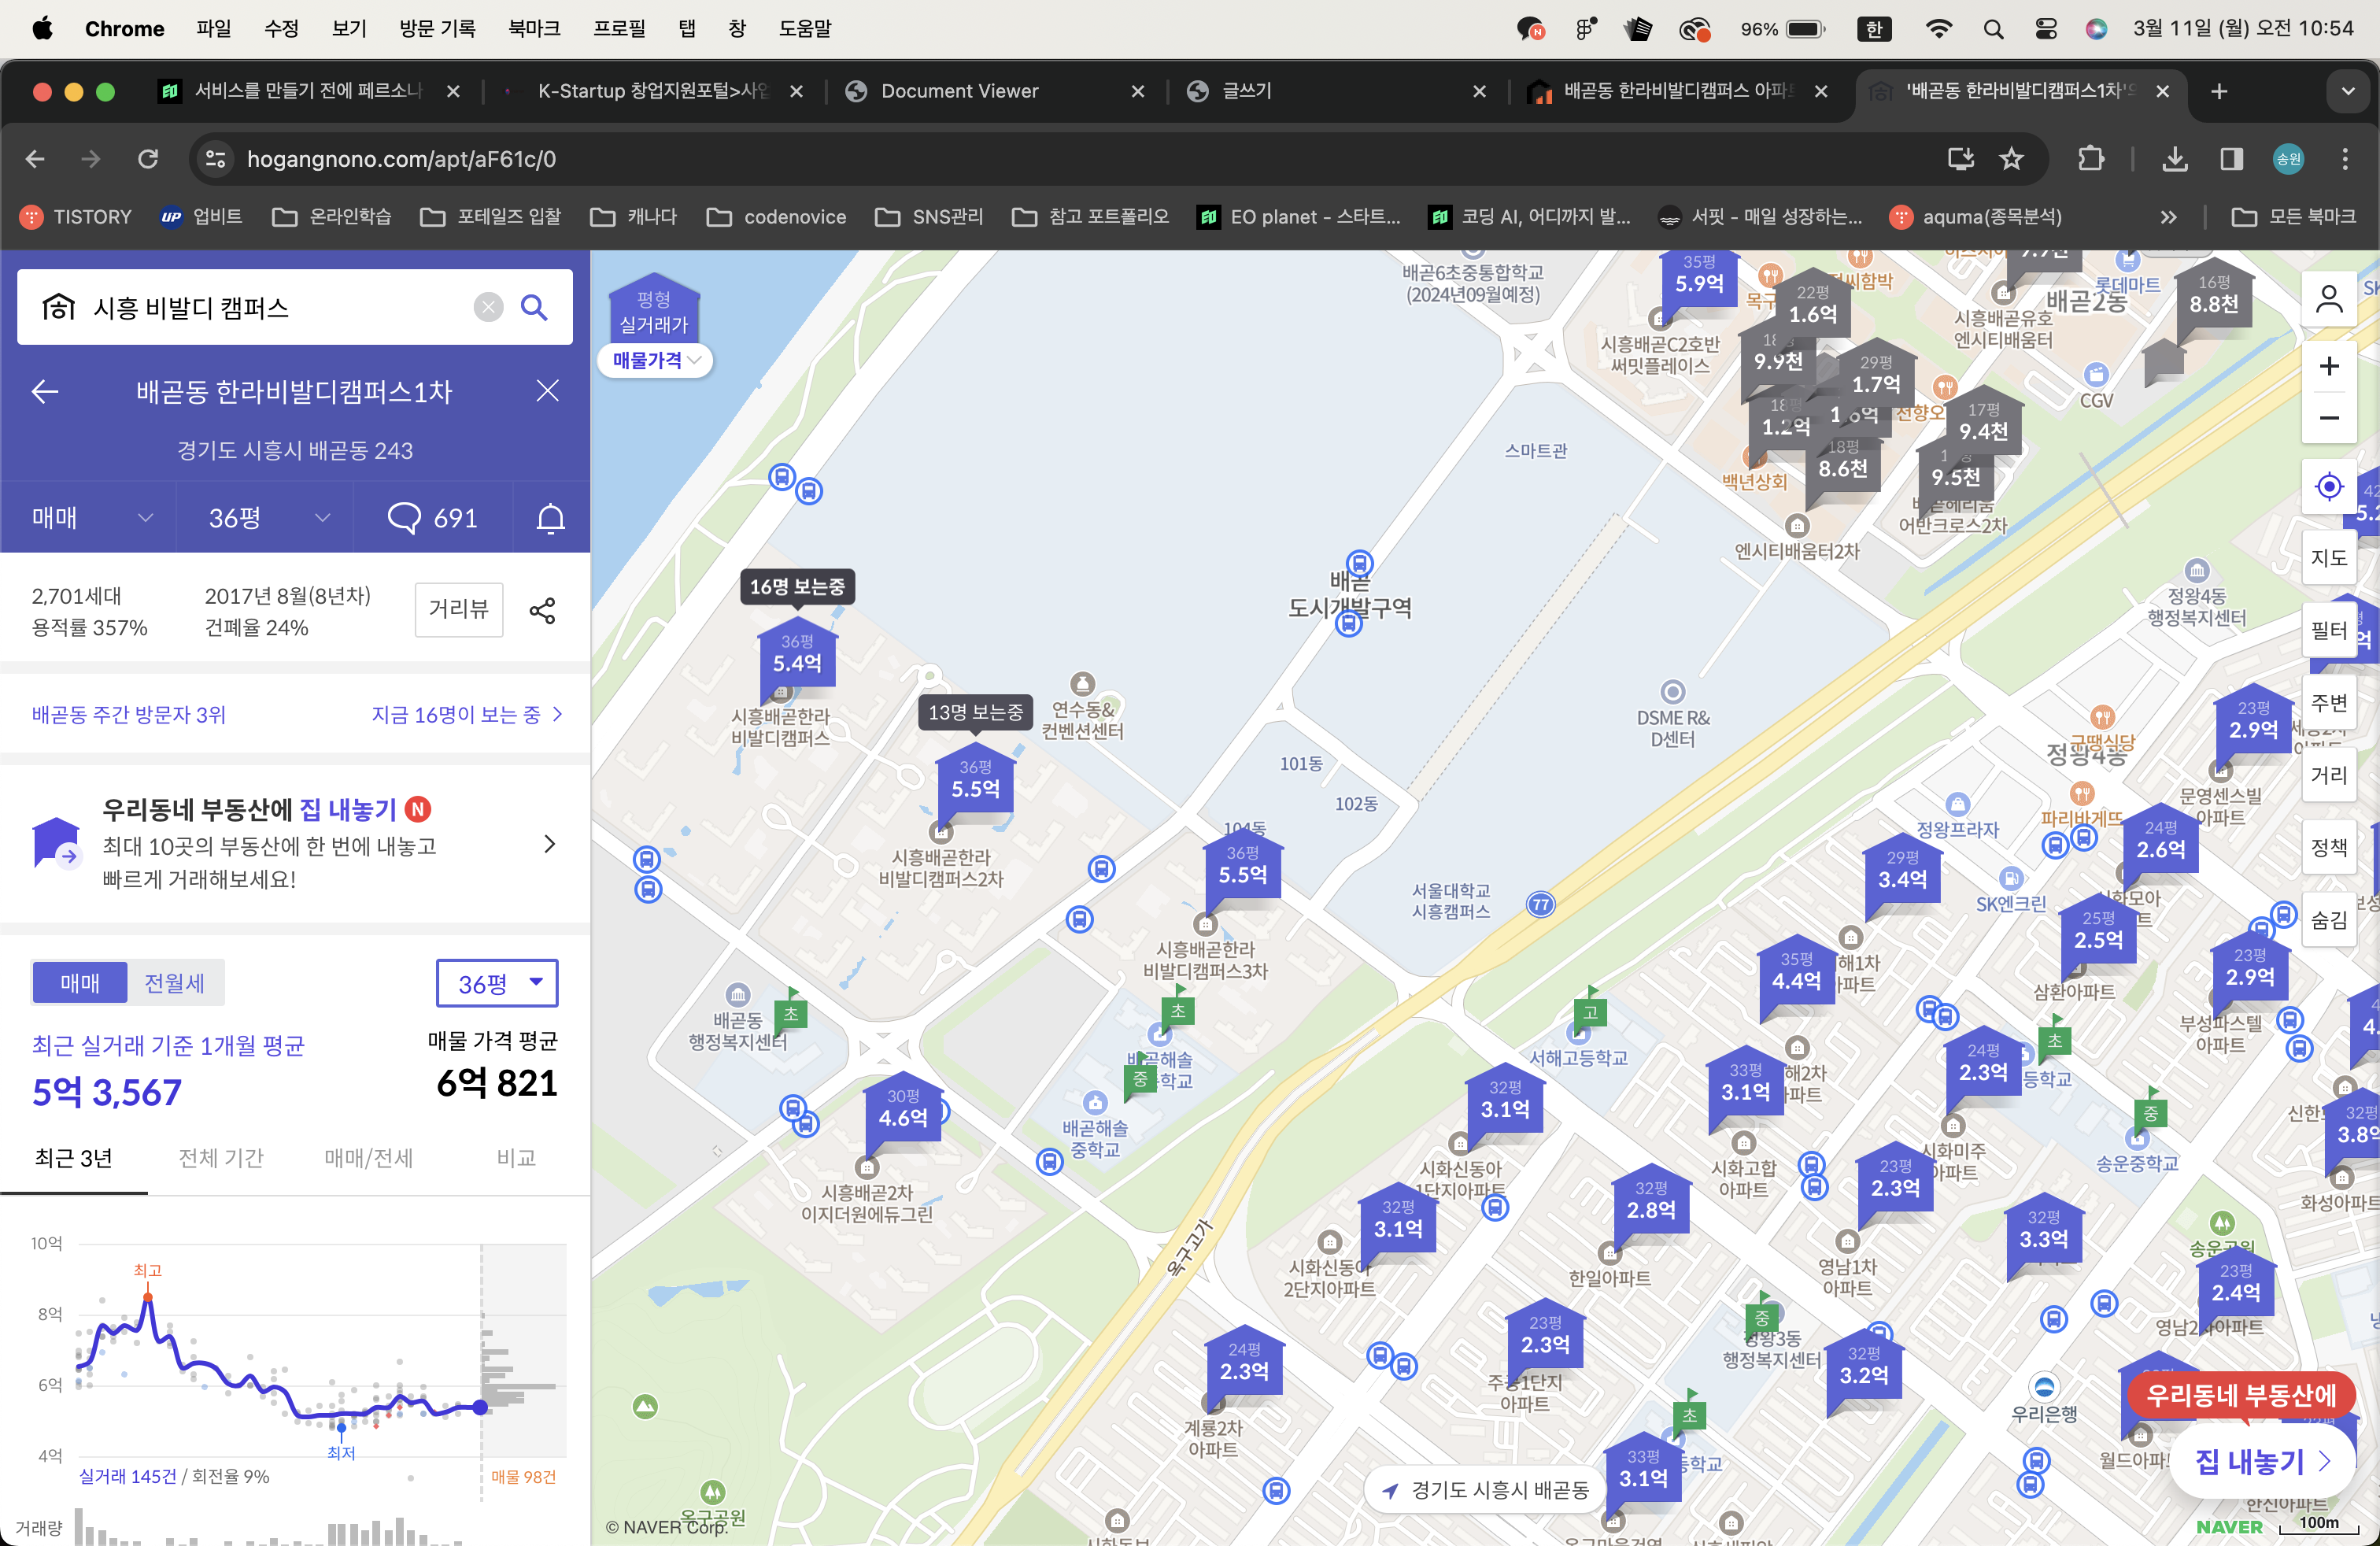Zoom out on the map

[2329, 418]
